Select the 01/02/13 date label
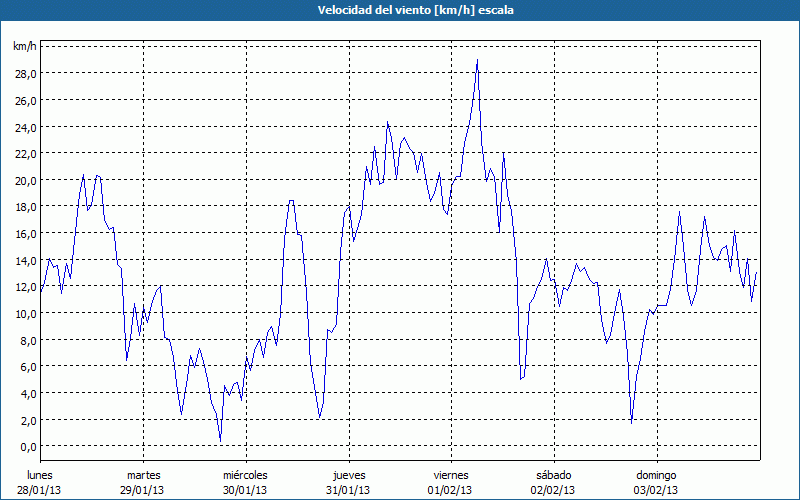 click(451, 490)
